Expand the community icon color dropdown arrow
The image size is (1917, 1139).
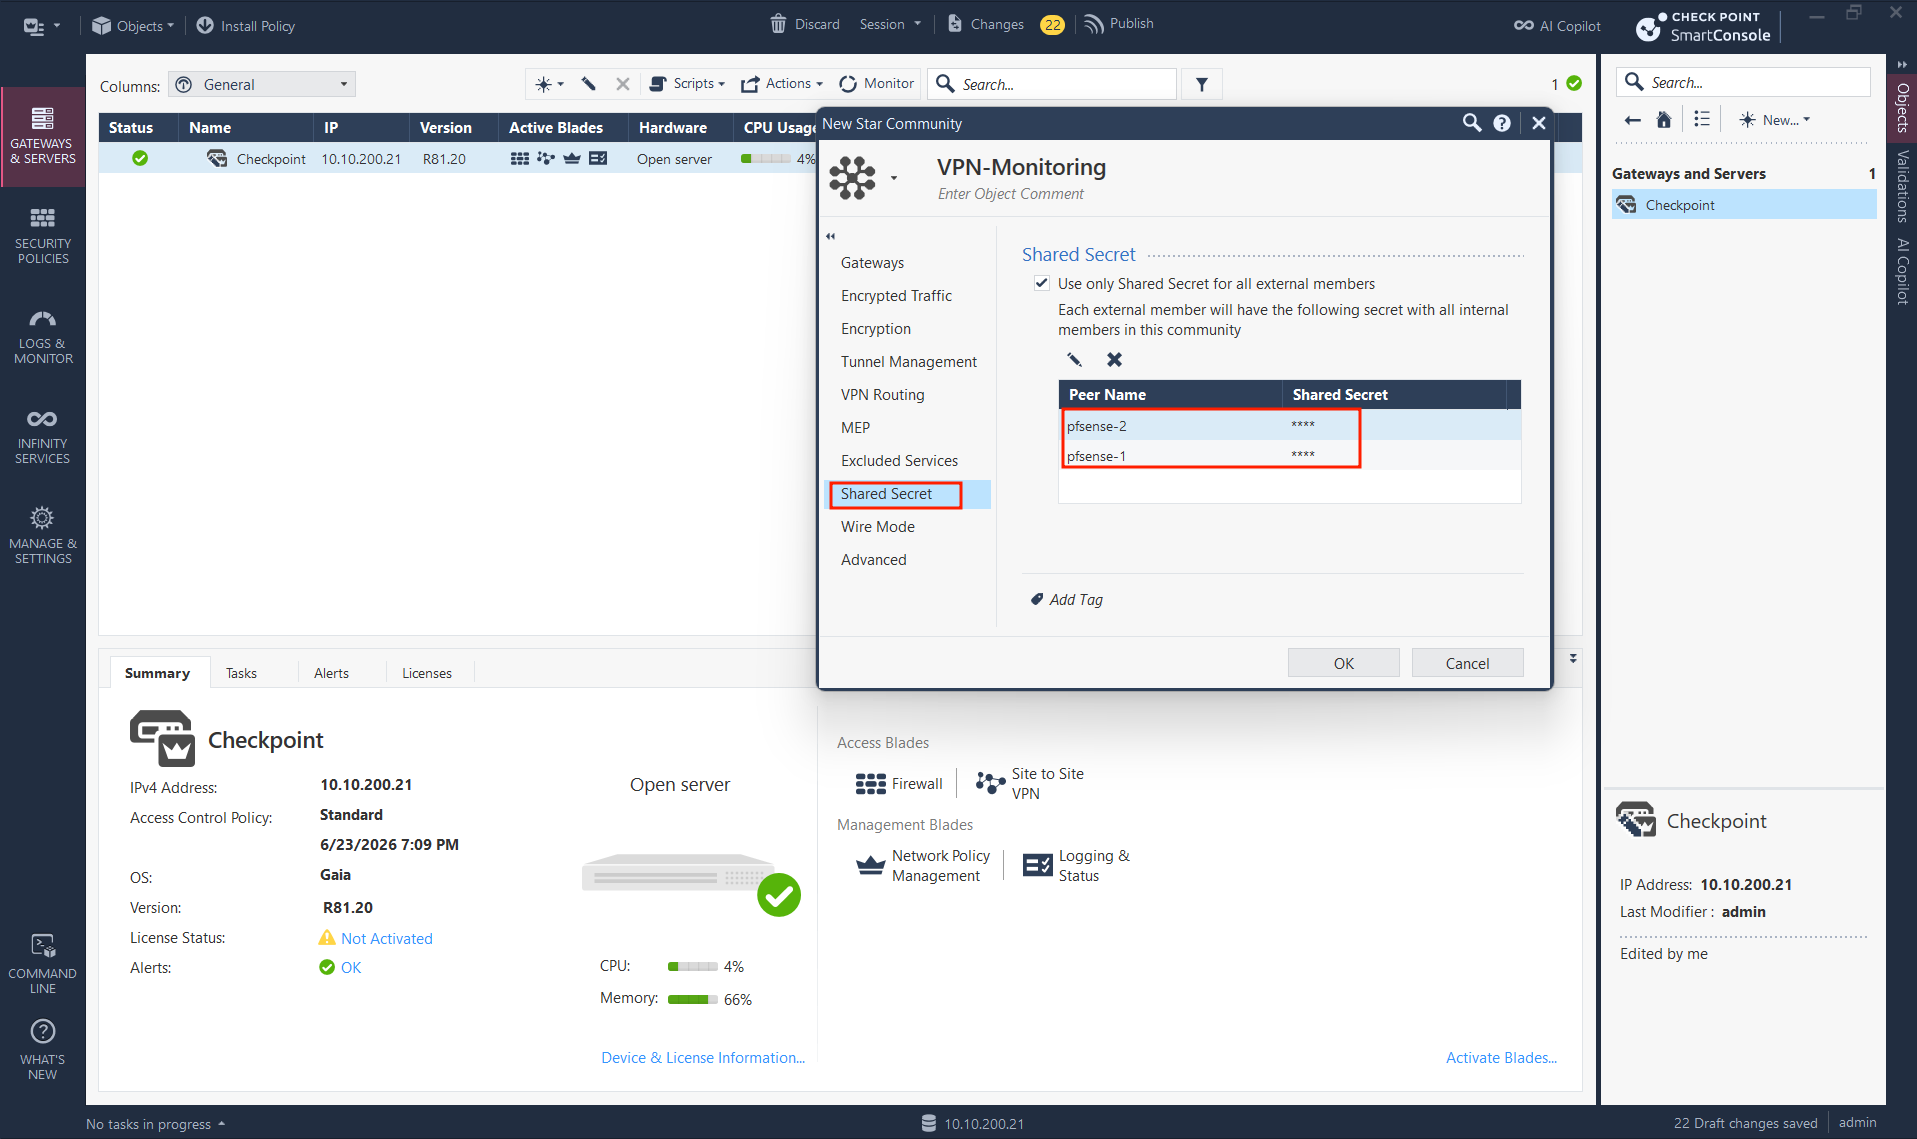[x=894, y=179]
